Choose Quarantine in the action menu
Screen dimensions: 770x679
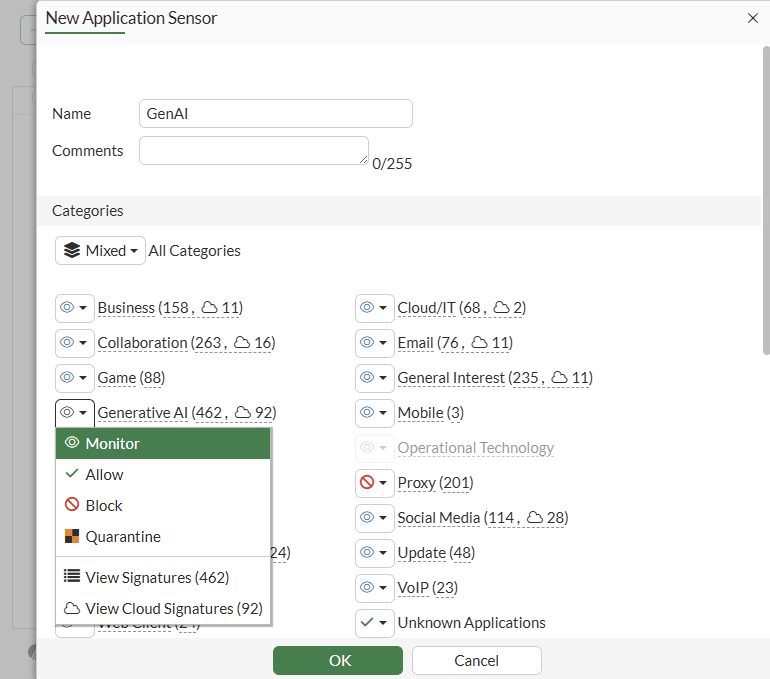click(122, 537)
